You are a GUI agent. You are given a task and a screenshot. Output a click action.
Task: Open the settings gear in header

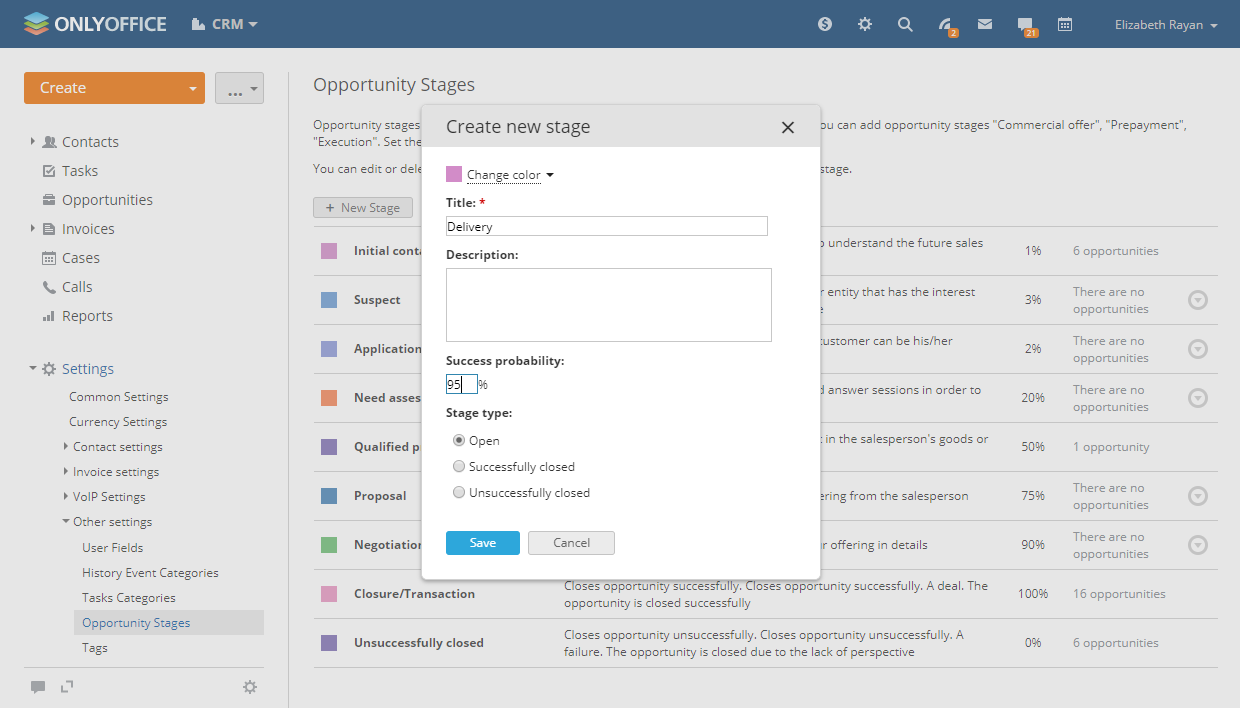tap(865, 24)
